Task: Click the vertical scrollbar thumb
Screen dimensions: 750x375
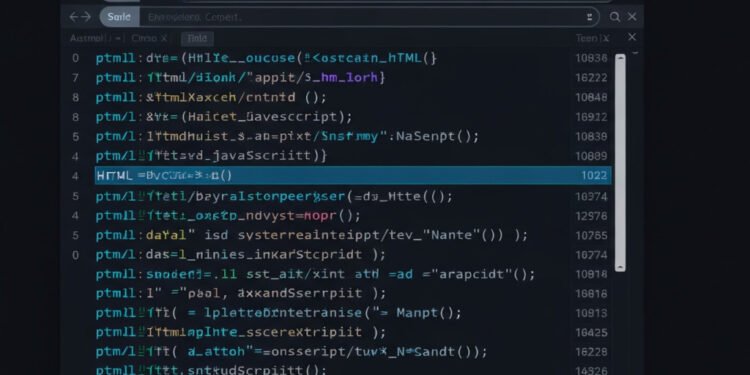Action: point(620,163)
